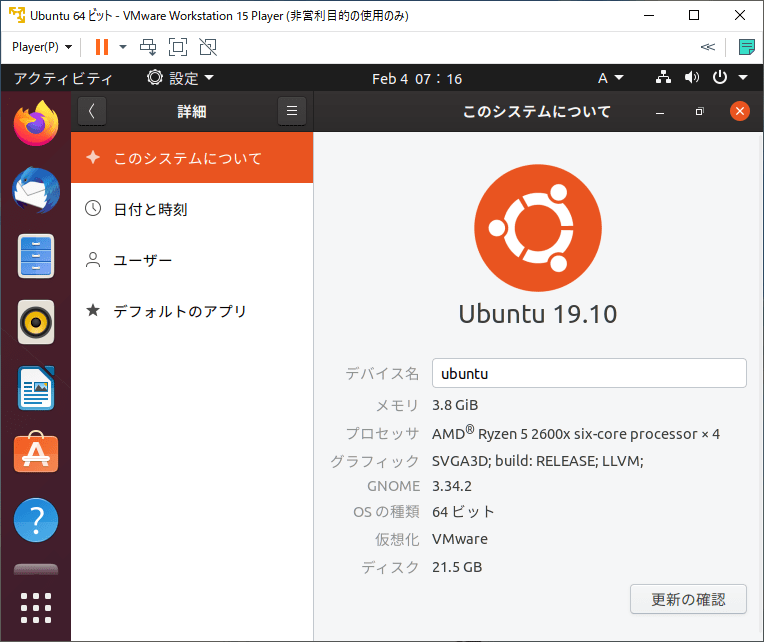
Task: Maximize the VMware Player window
Action: [694, 16]
